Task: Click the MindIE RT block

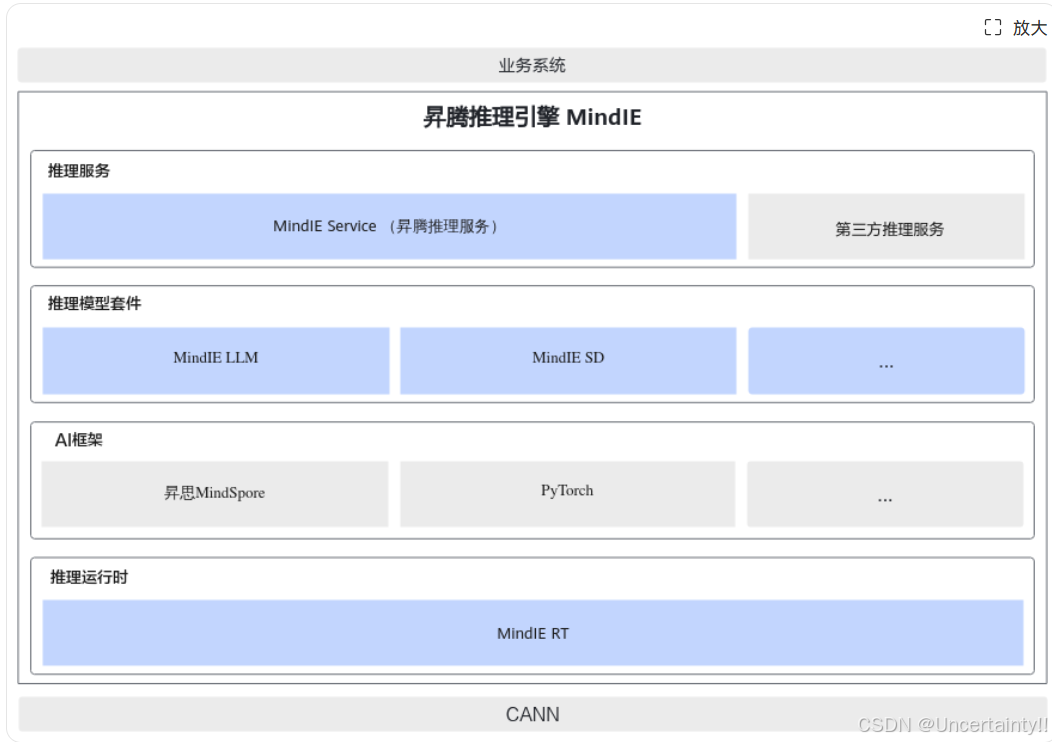Action: point(533,633)
